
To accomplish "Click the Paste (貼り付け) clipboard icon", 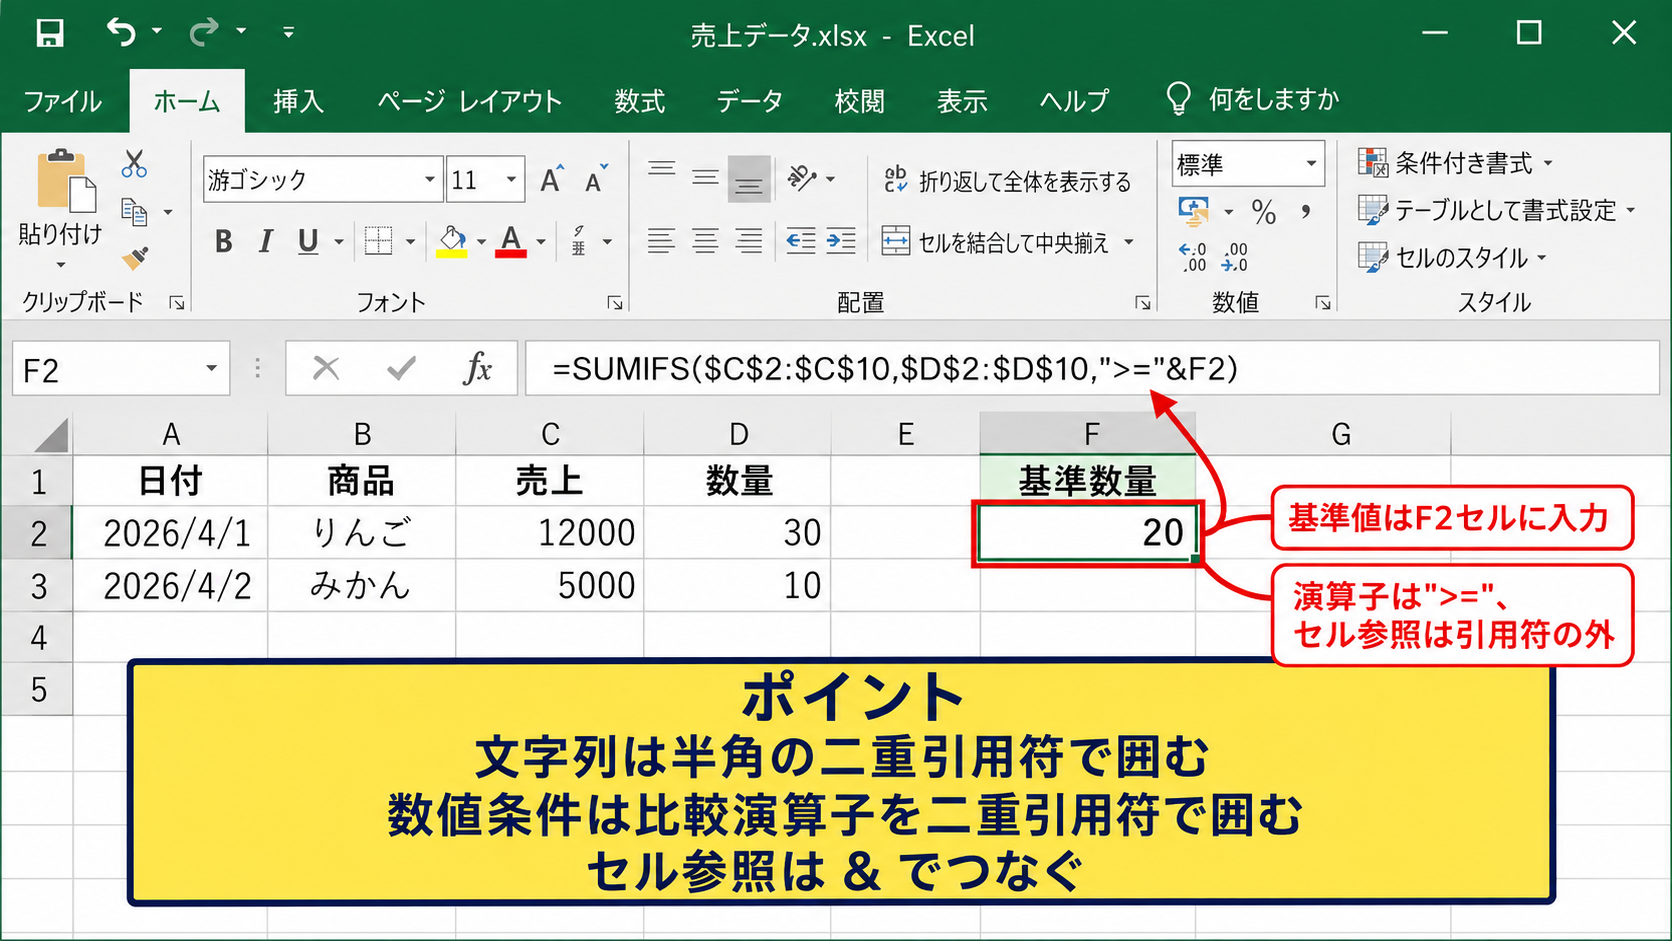I will [66, 181].
